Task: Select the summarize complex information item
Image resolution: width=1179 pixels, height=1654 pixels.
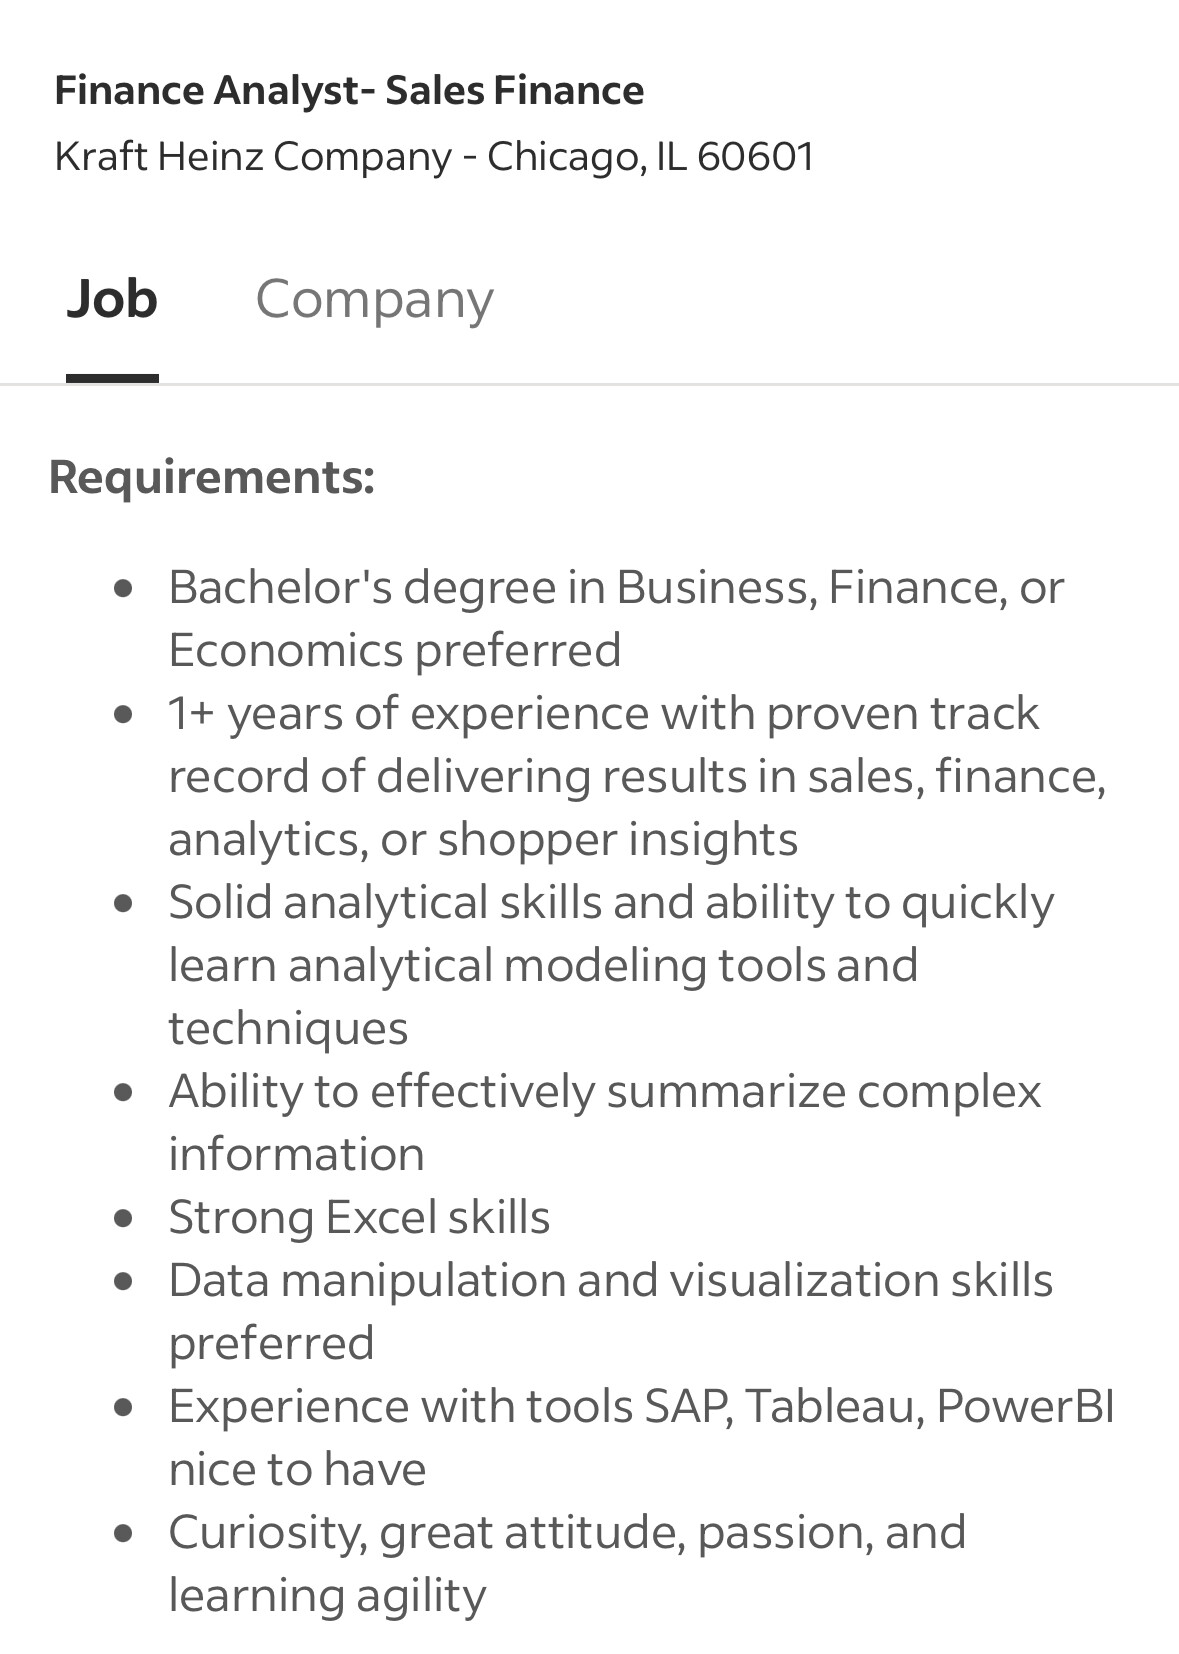Action: [605, 1122]
